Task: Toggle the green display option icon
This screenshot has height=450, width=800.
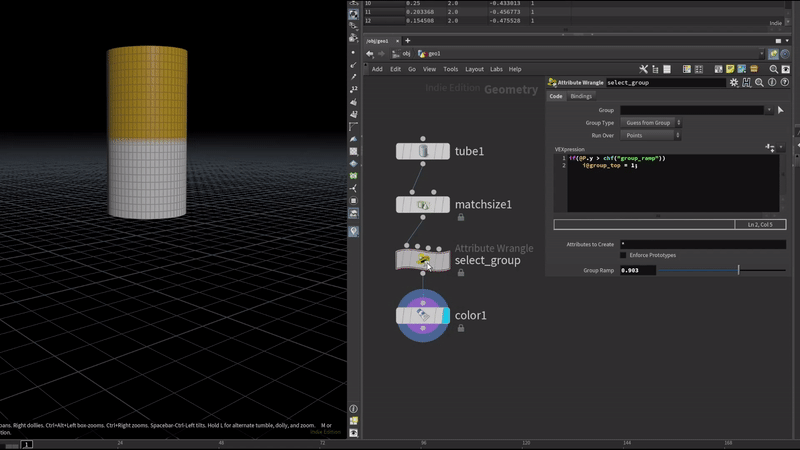Action: [354, 176]
